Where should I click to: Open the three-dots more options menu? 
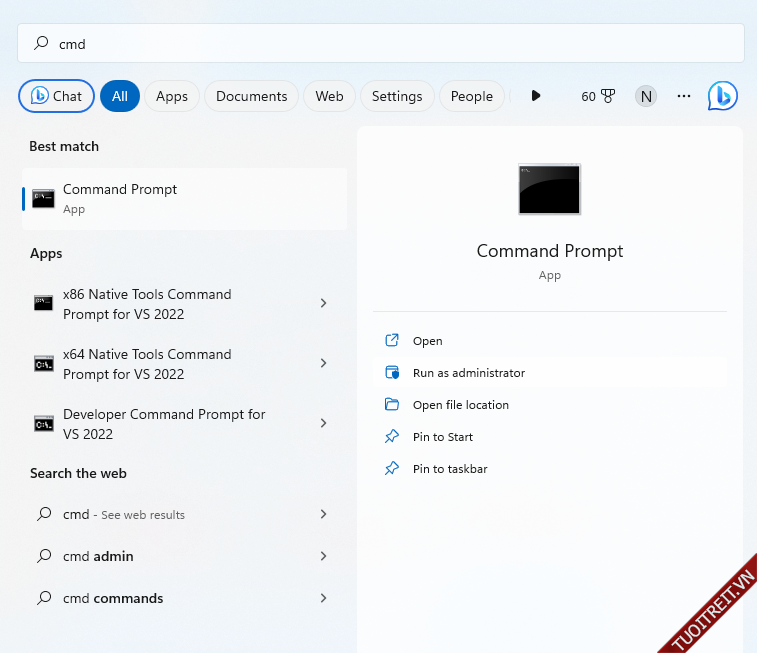684,96
